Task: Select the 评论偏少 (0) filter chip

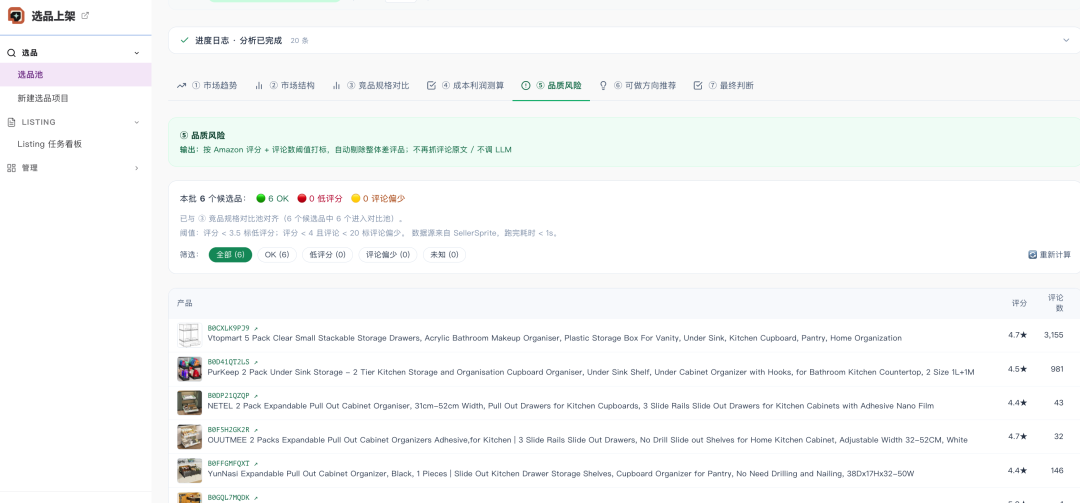Action: tap(388, 254)
